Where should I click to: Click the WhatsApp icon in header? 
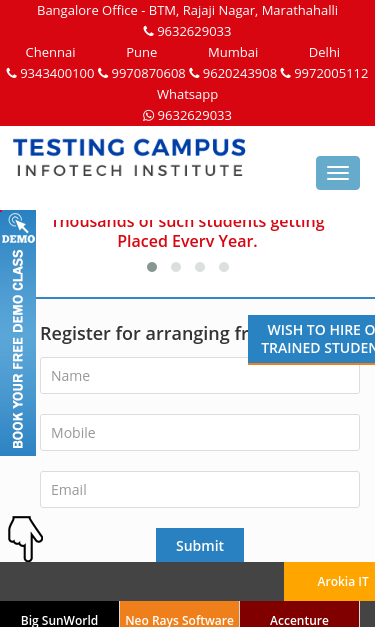coord(148,115)
